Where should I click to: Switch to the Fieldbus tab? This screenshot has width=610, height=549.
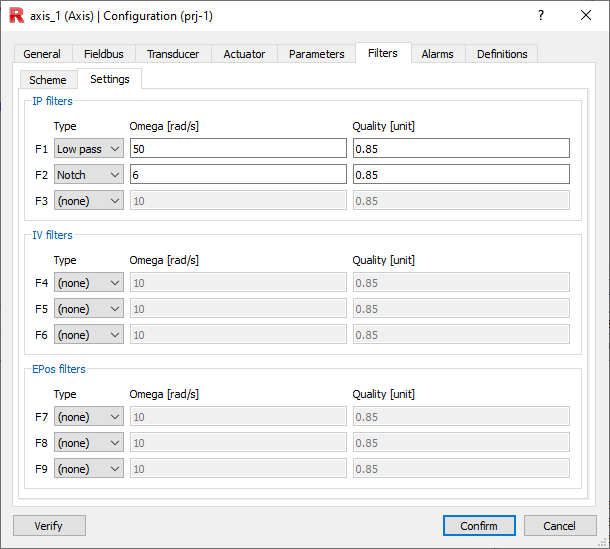tap(104, 54)
